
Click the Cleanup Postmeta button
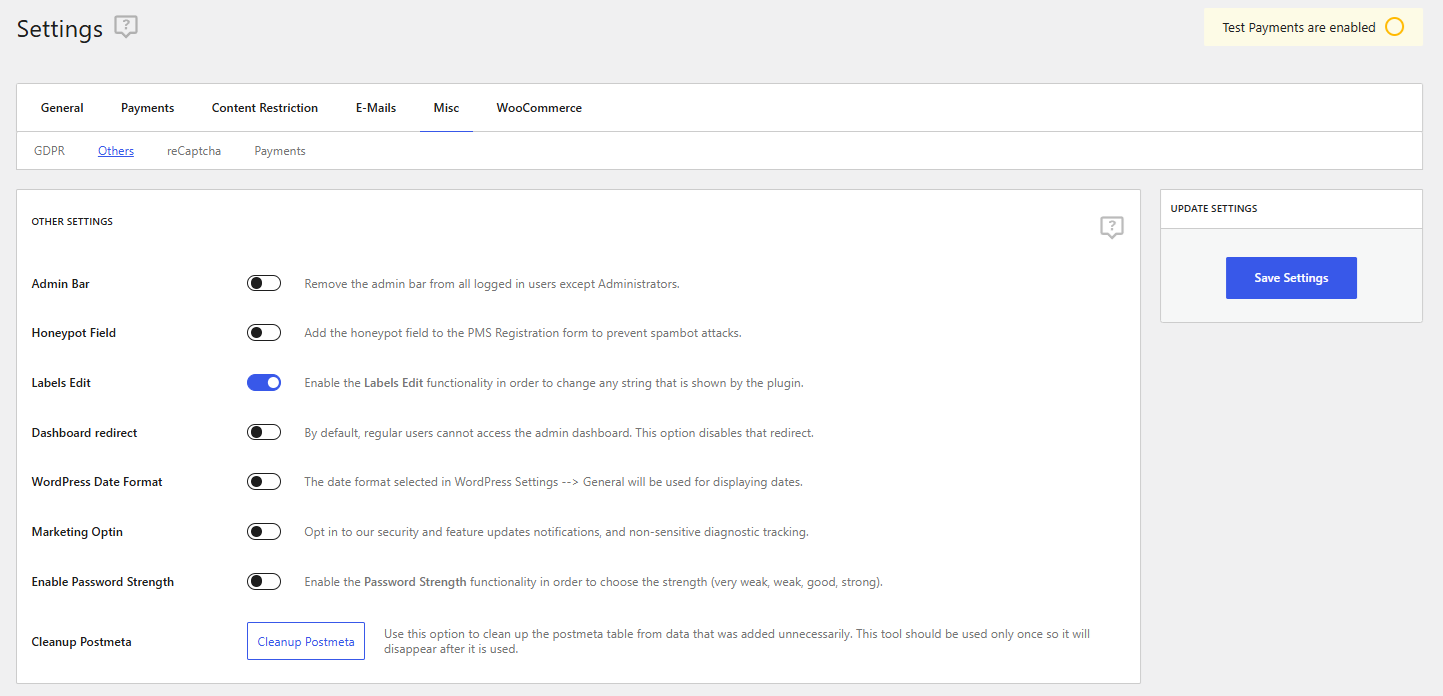306,642
